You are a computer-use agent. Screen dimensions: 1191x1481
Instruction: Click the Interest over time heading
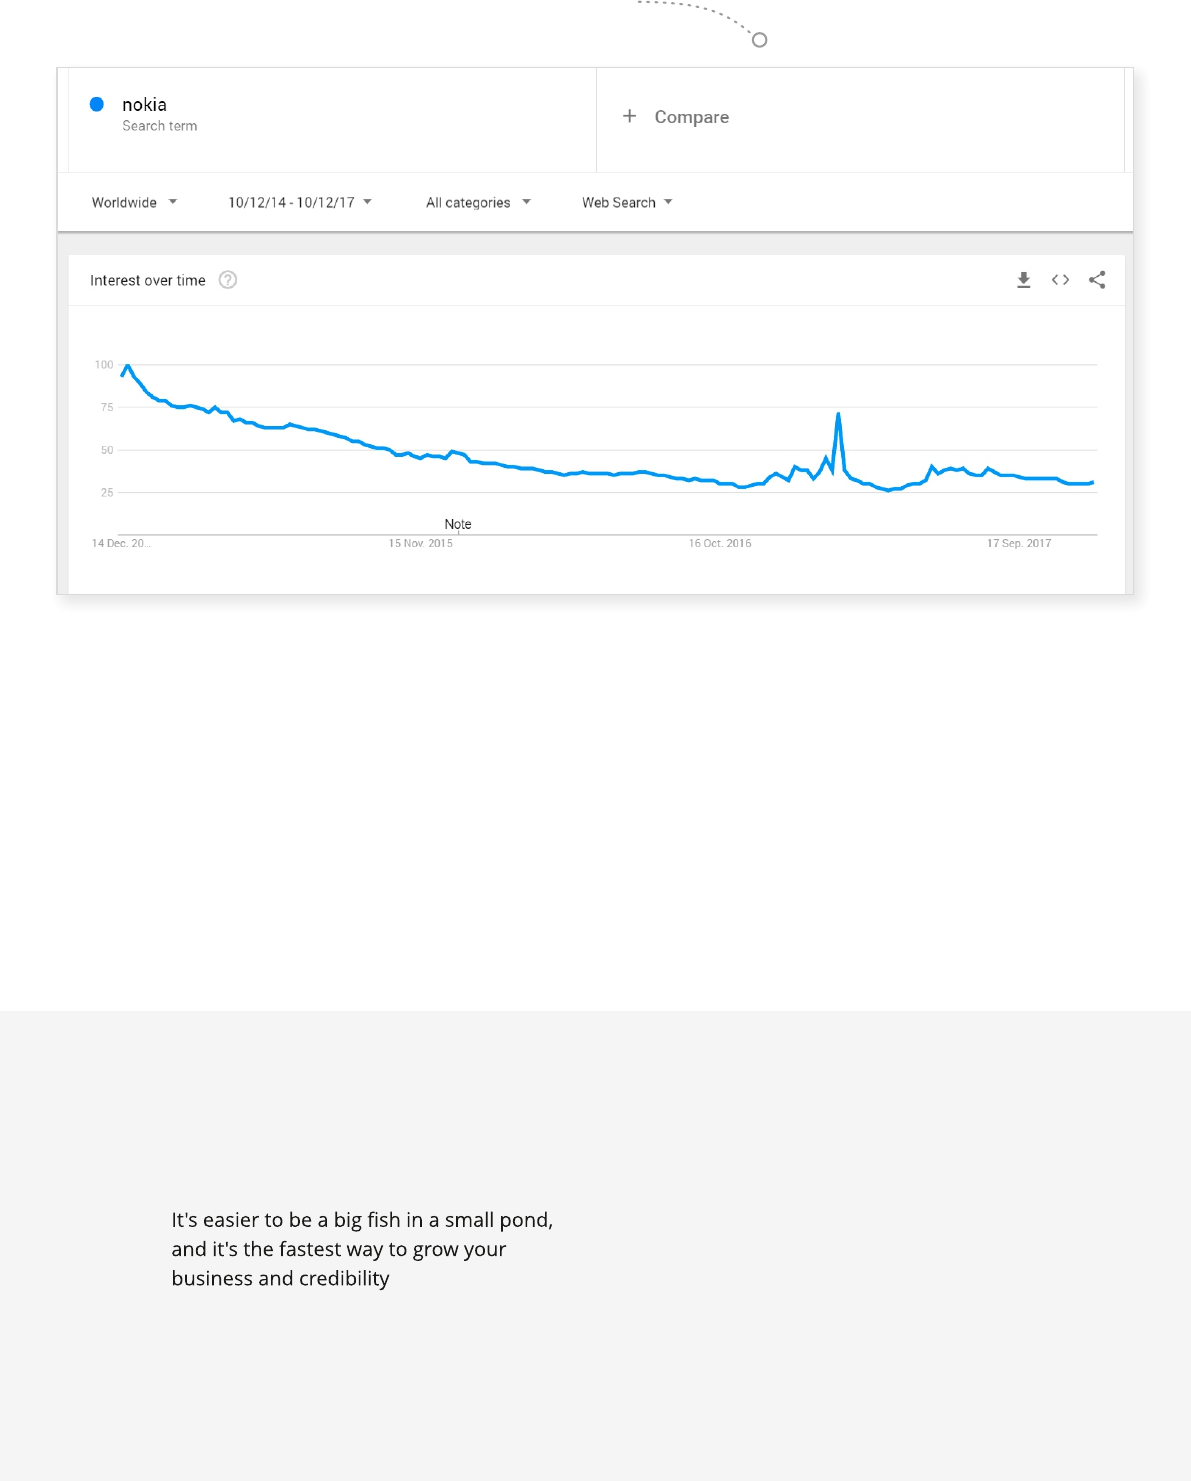[x=148, y=281]
